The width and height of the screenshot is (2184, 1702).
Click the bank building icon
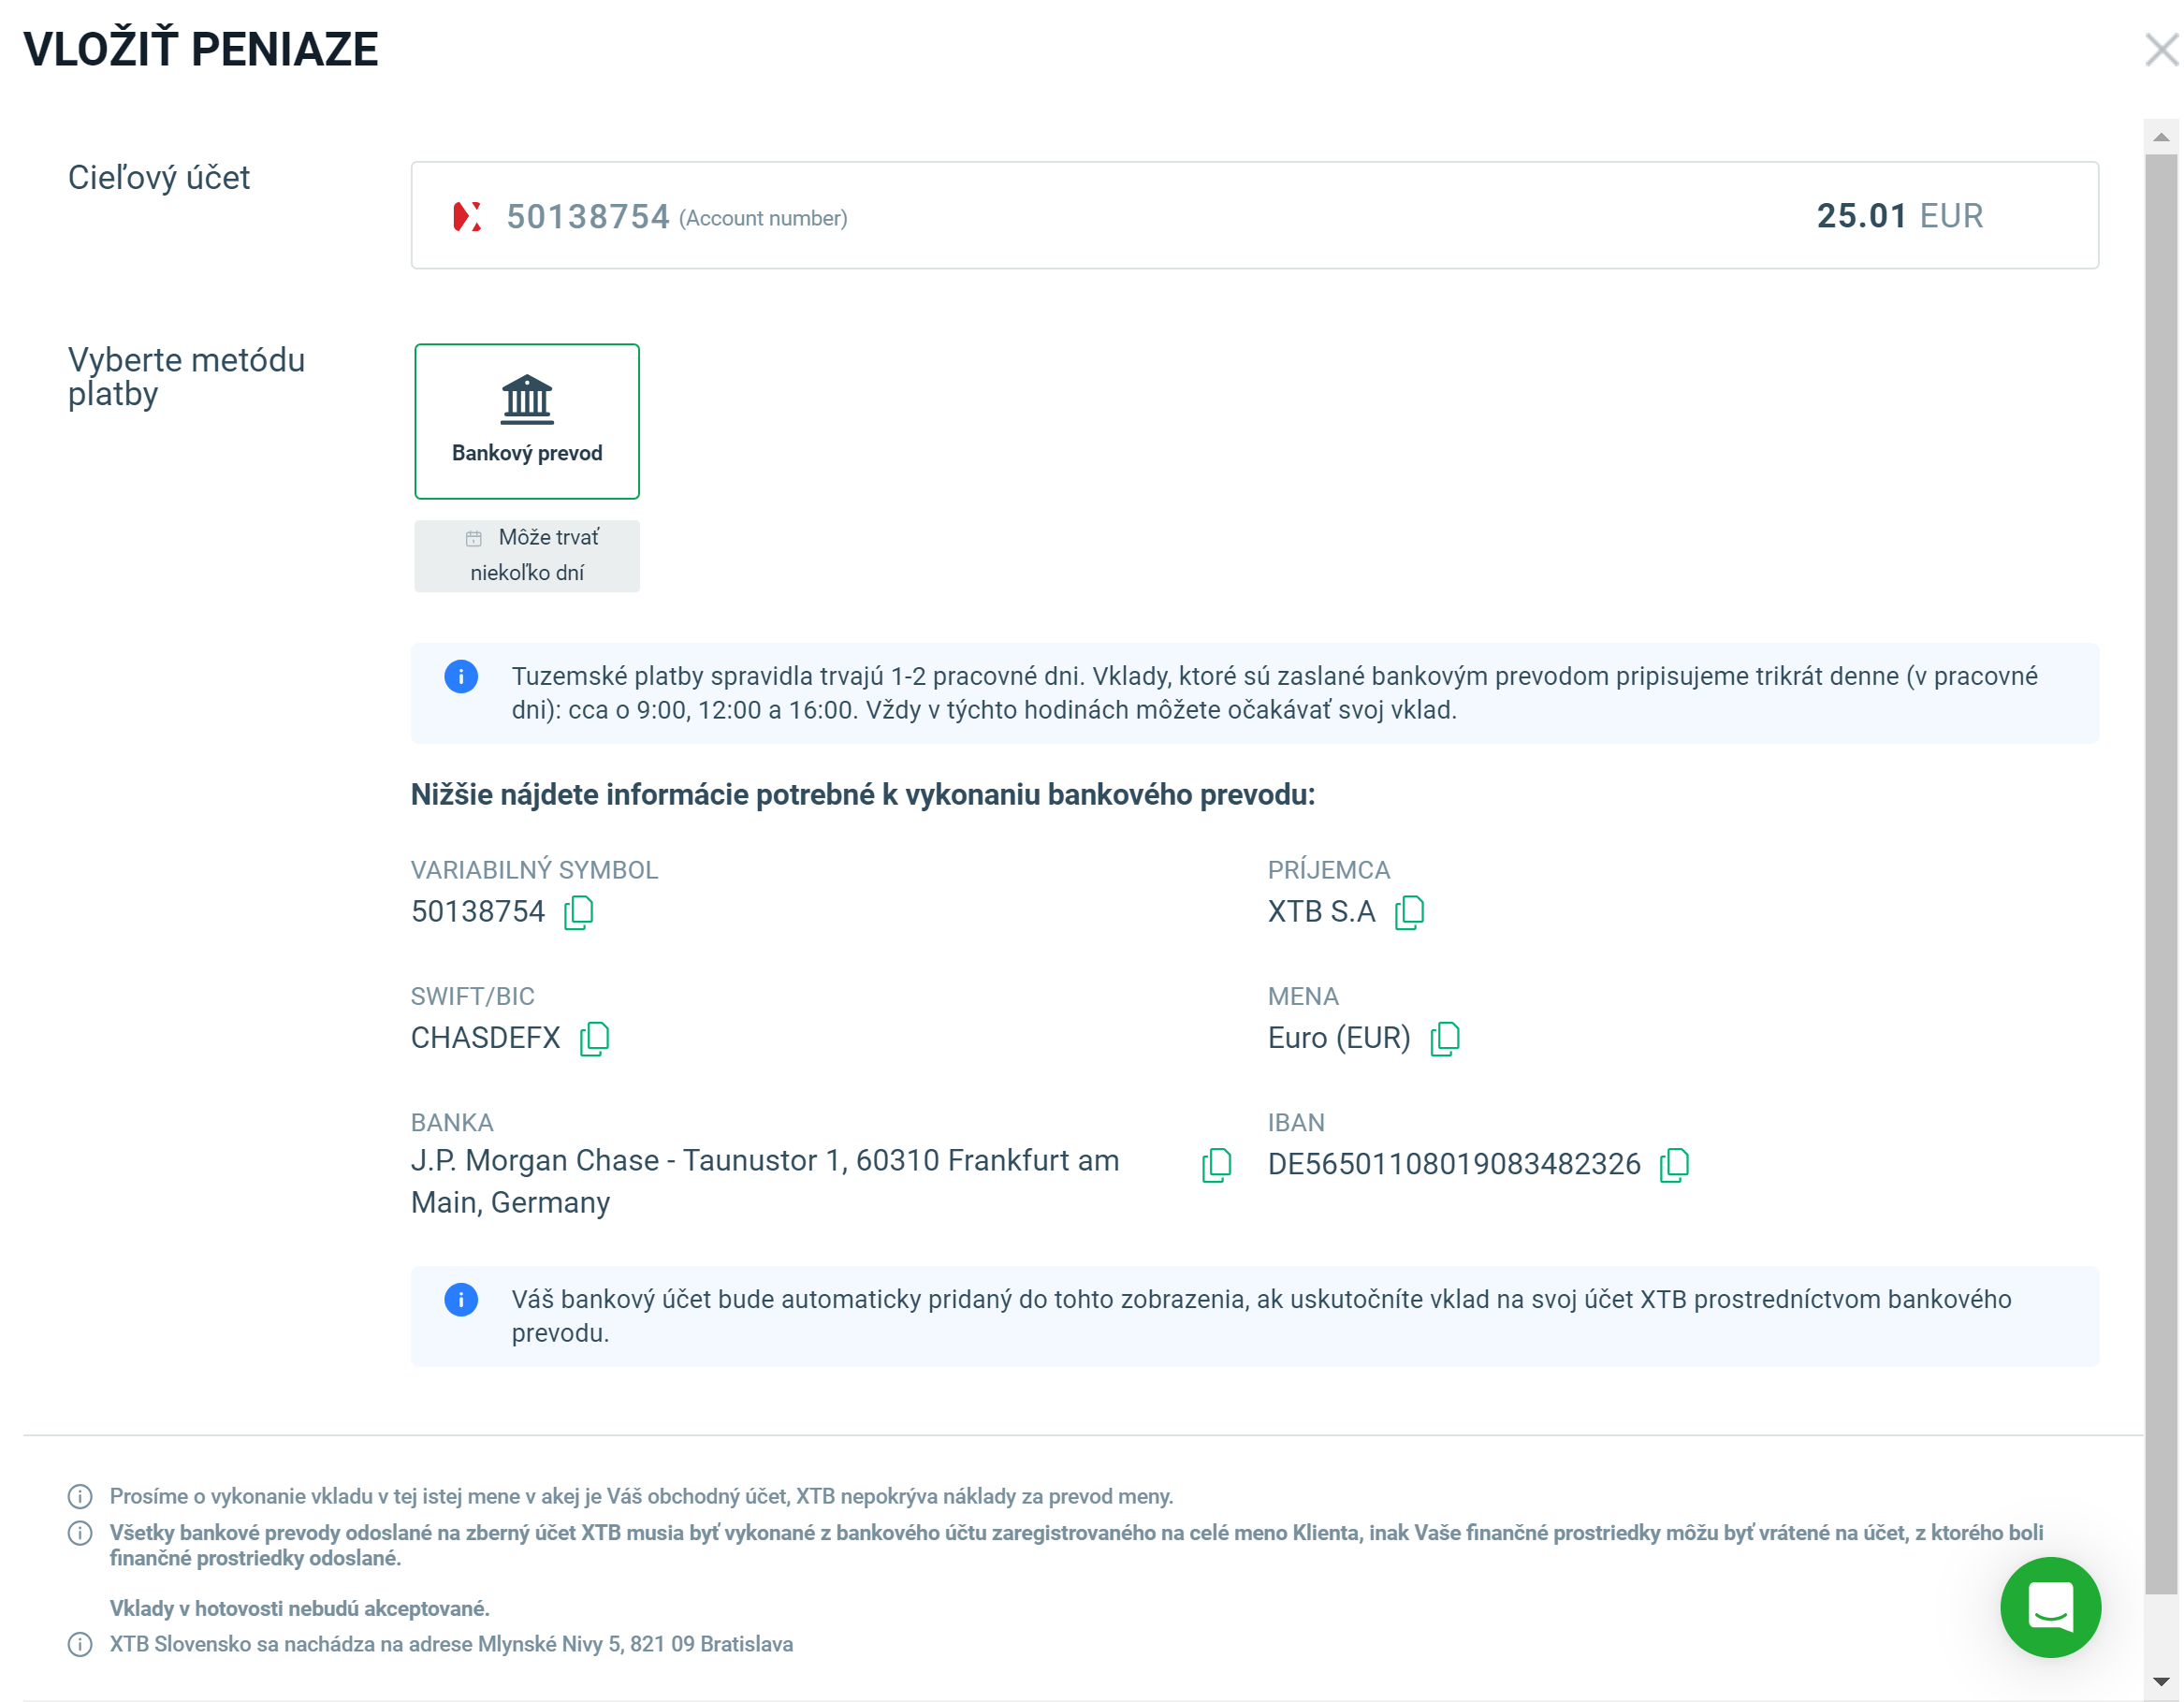click(527, 399)
